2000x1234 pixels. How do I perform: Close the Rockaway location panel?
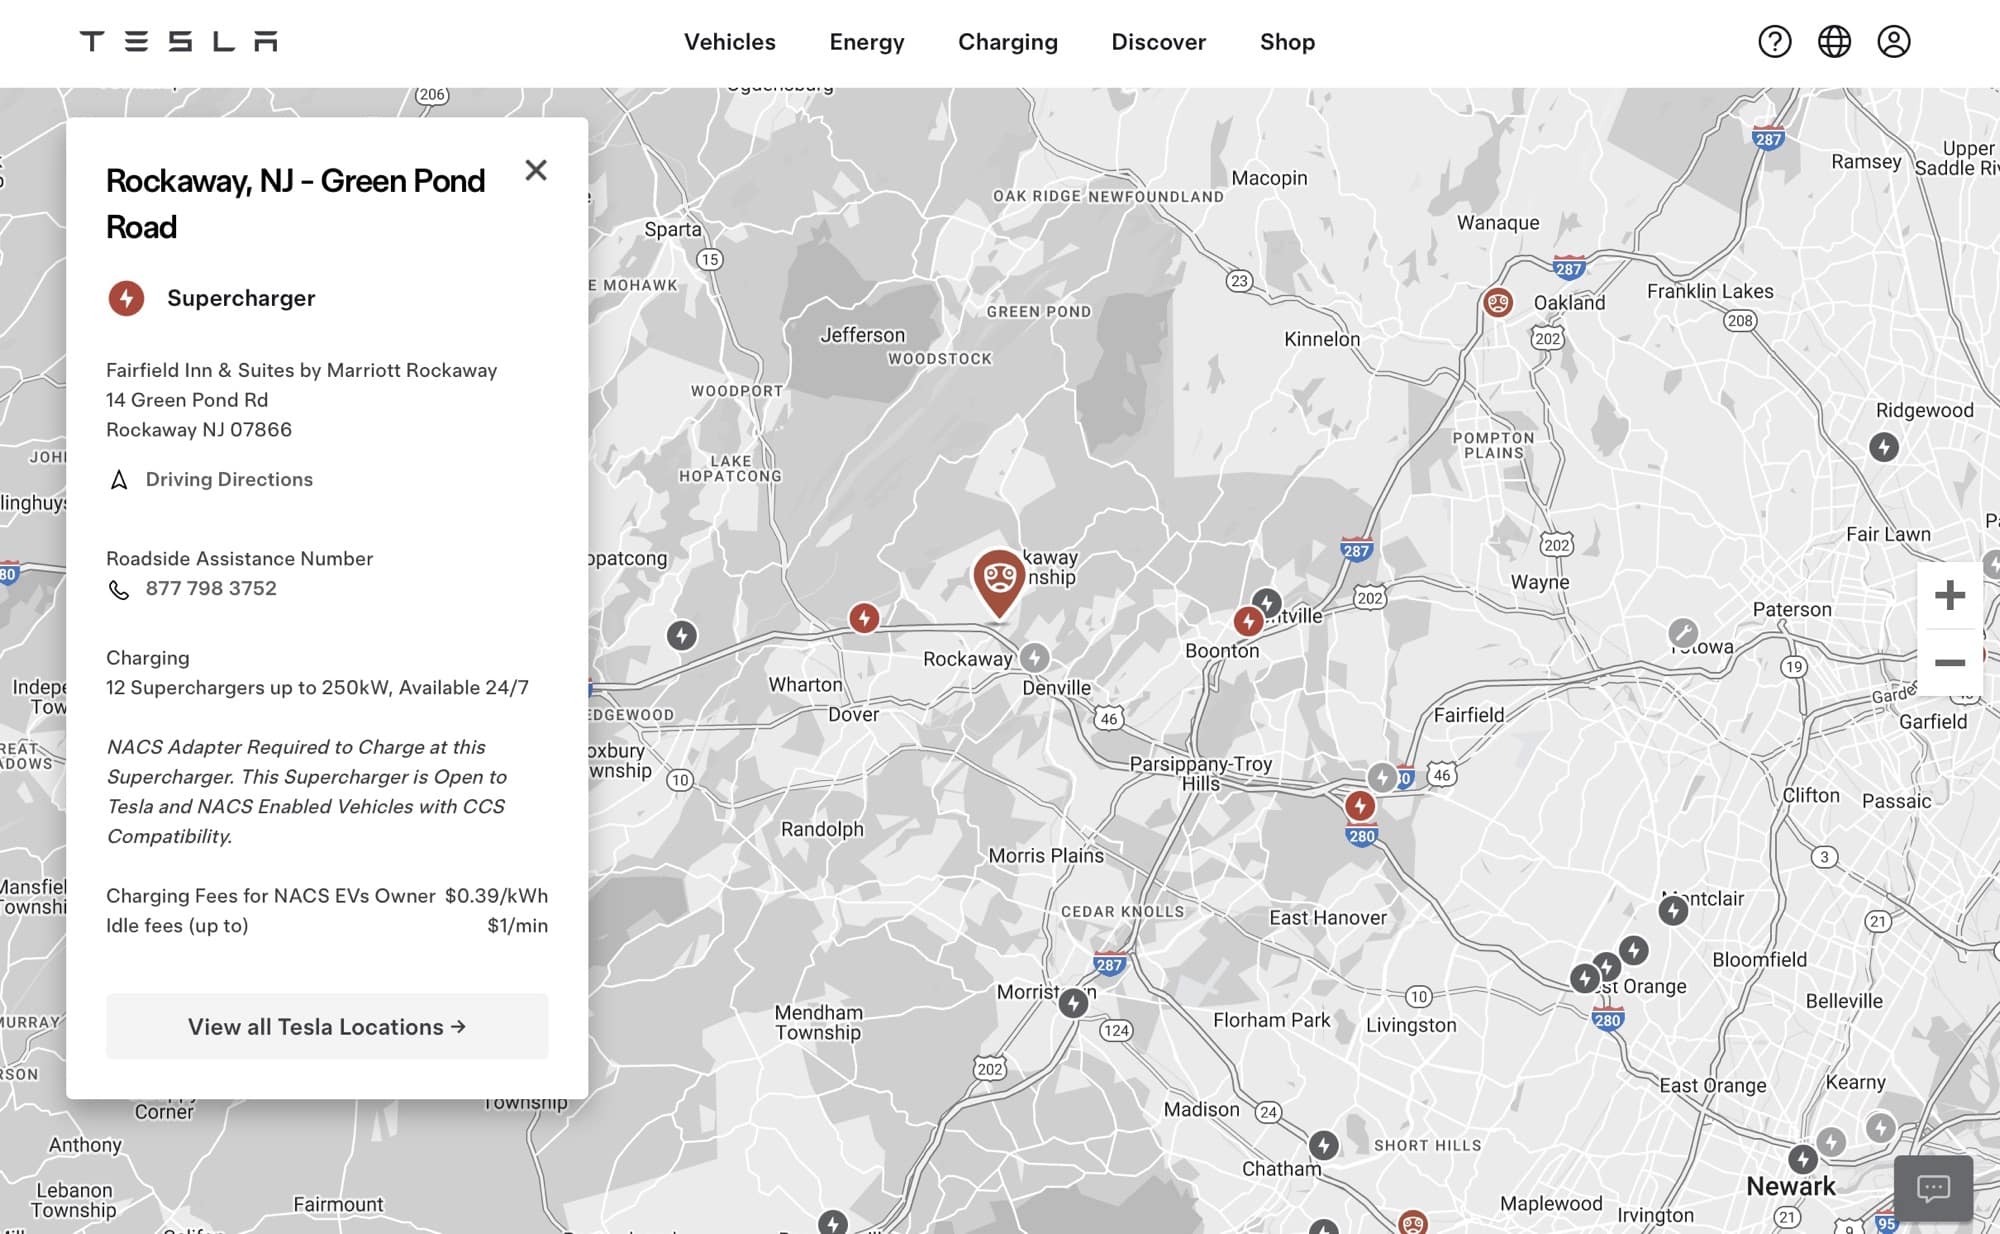pos(536,170)
